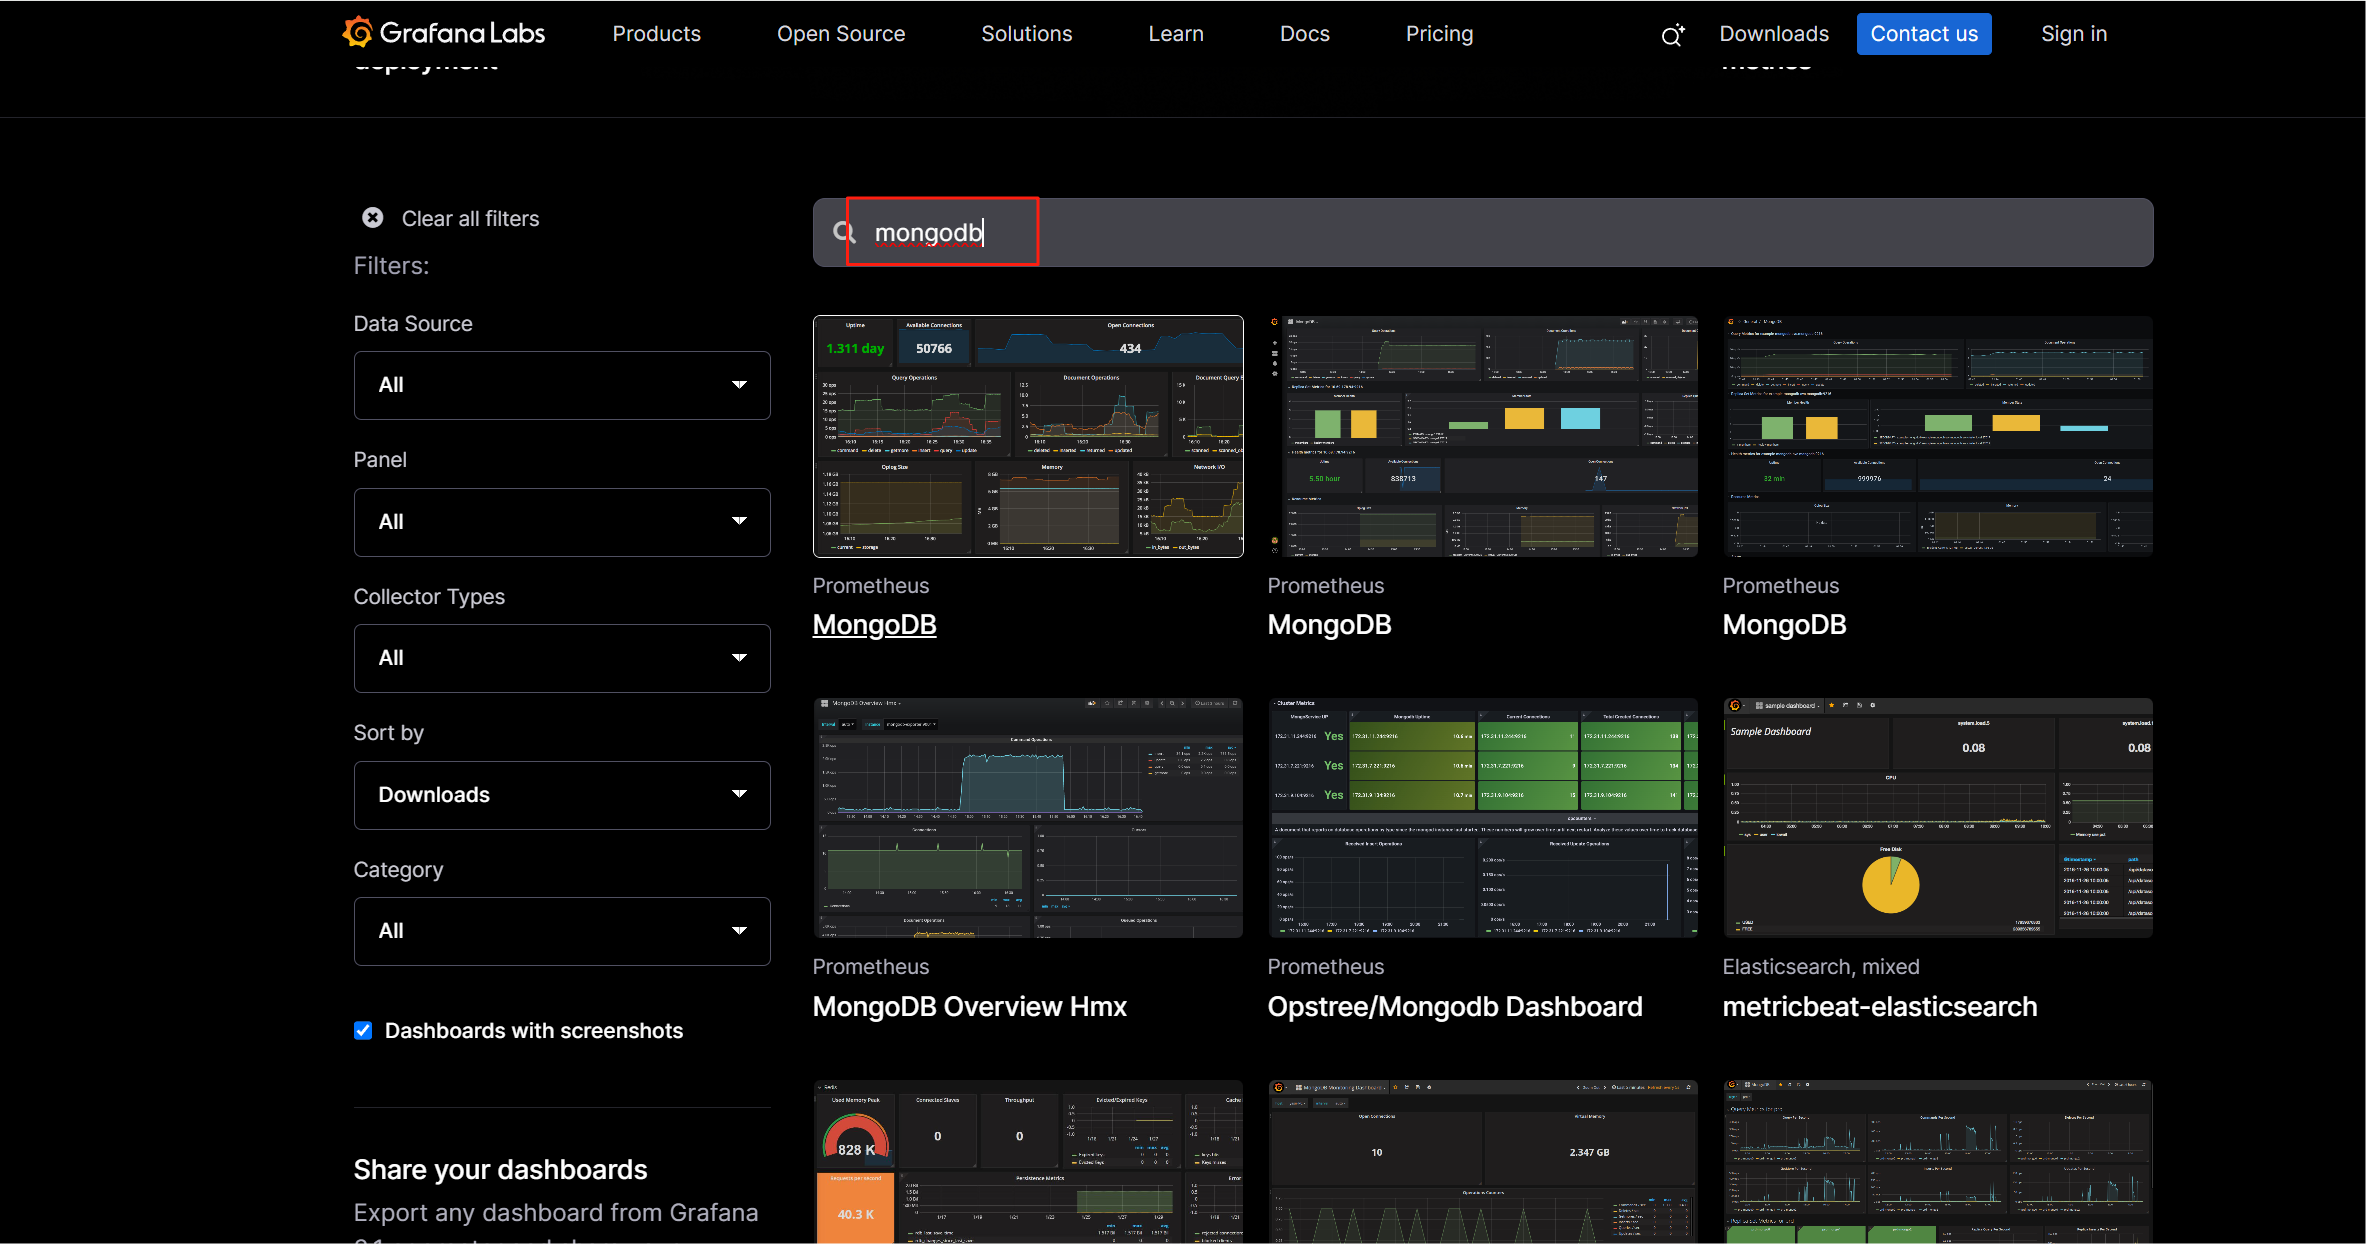This screenshot has width=2366, height=1244.
Task: Click the Clear all filters X icon
Action: [373, 218]
